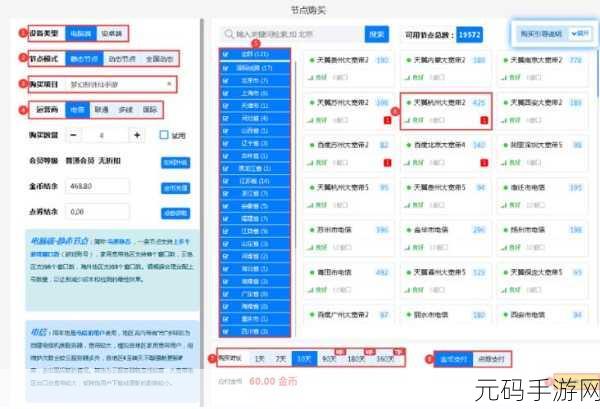Screen dimensions: 600x409
Task: Select 电信 carrier tab
Action: [x=78, y=110]
